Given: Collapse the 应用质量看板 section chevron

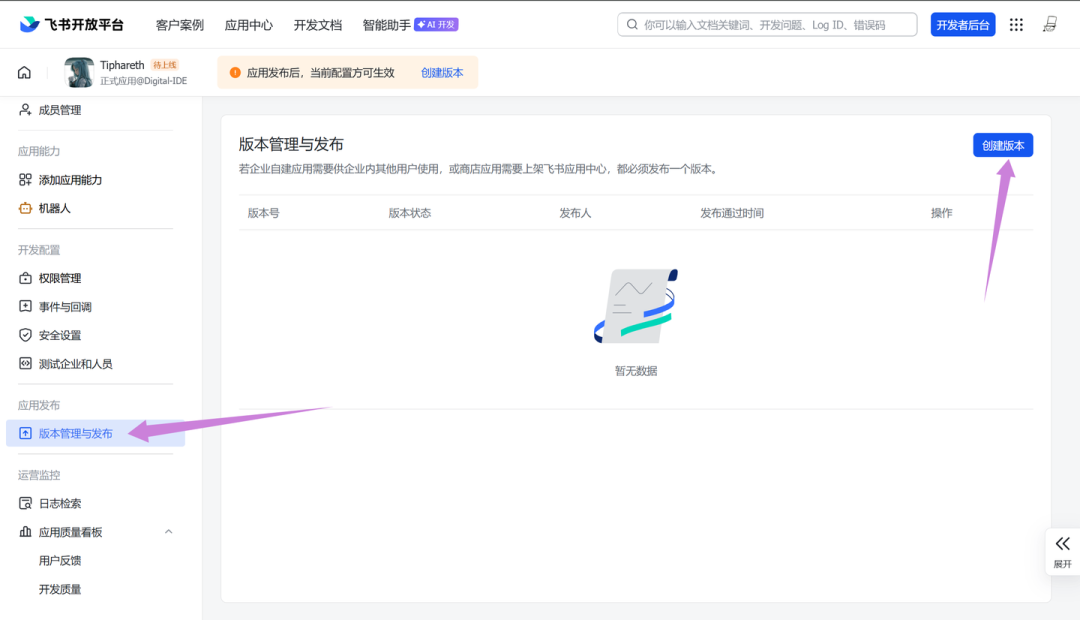Looking at the screenshot, I should coord(168,532).
